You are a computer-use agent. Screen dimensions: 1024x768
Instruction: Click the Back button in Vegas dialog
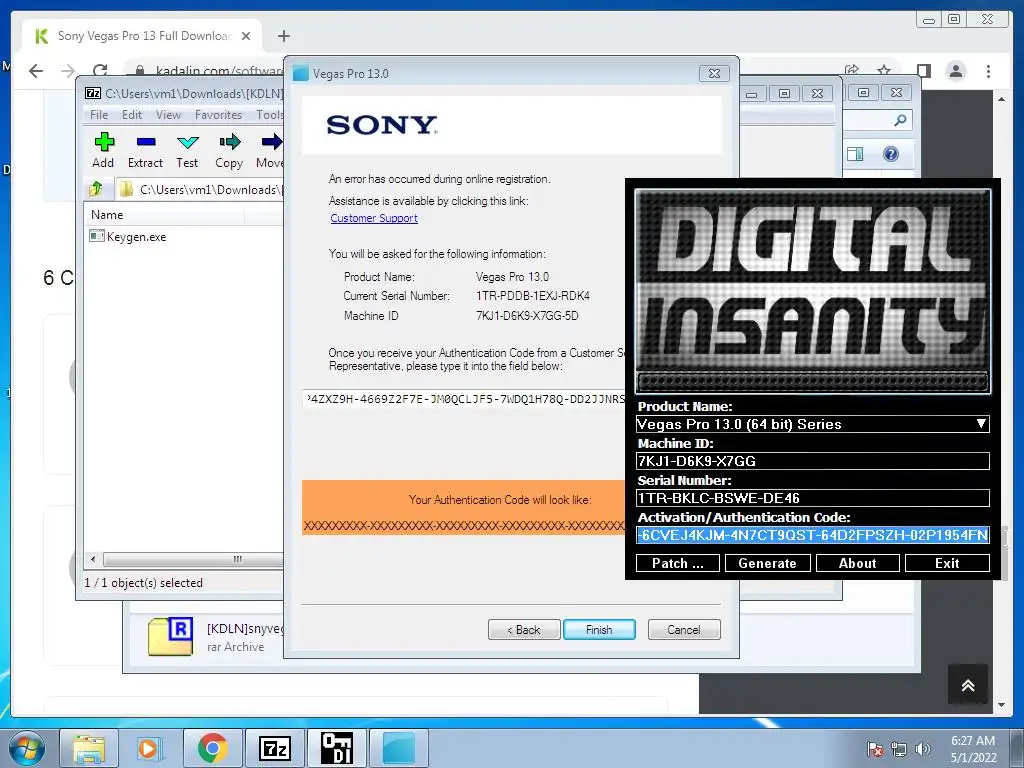pos(524,630)
